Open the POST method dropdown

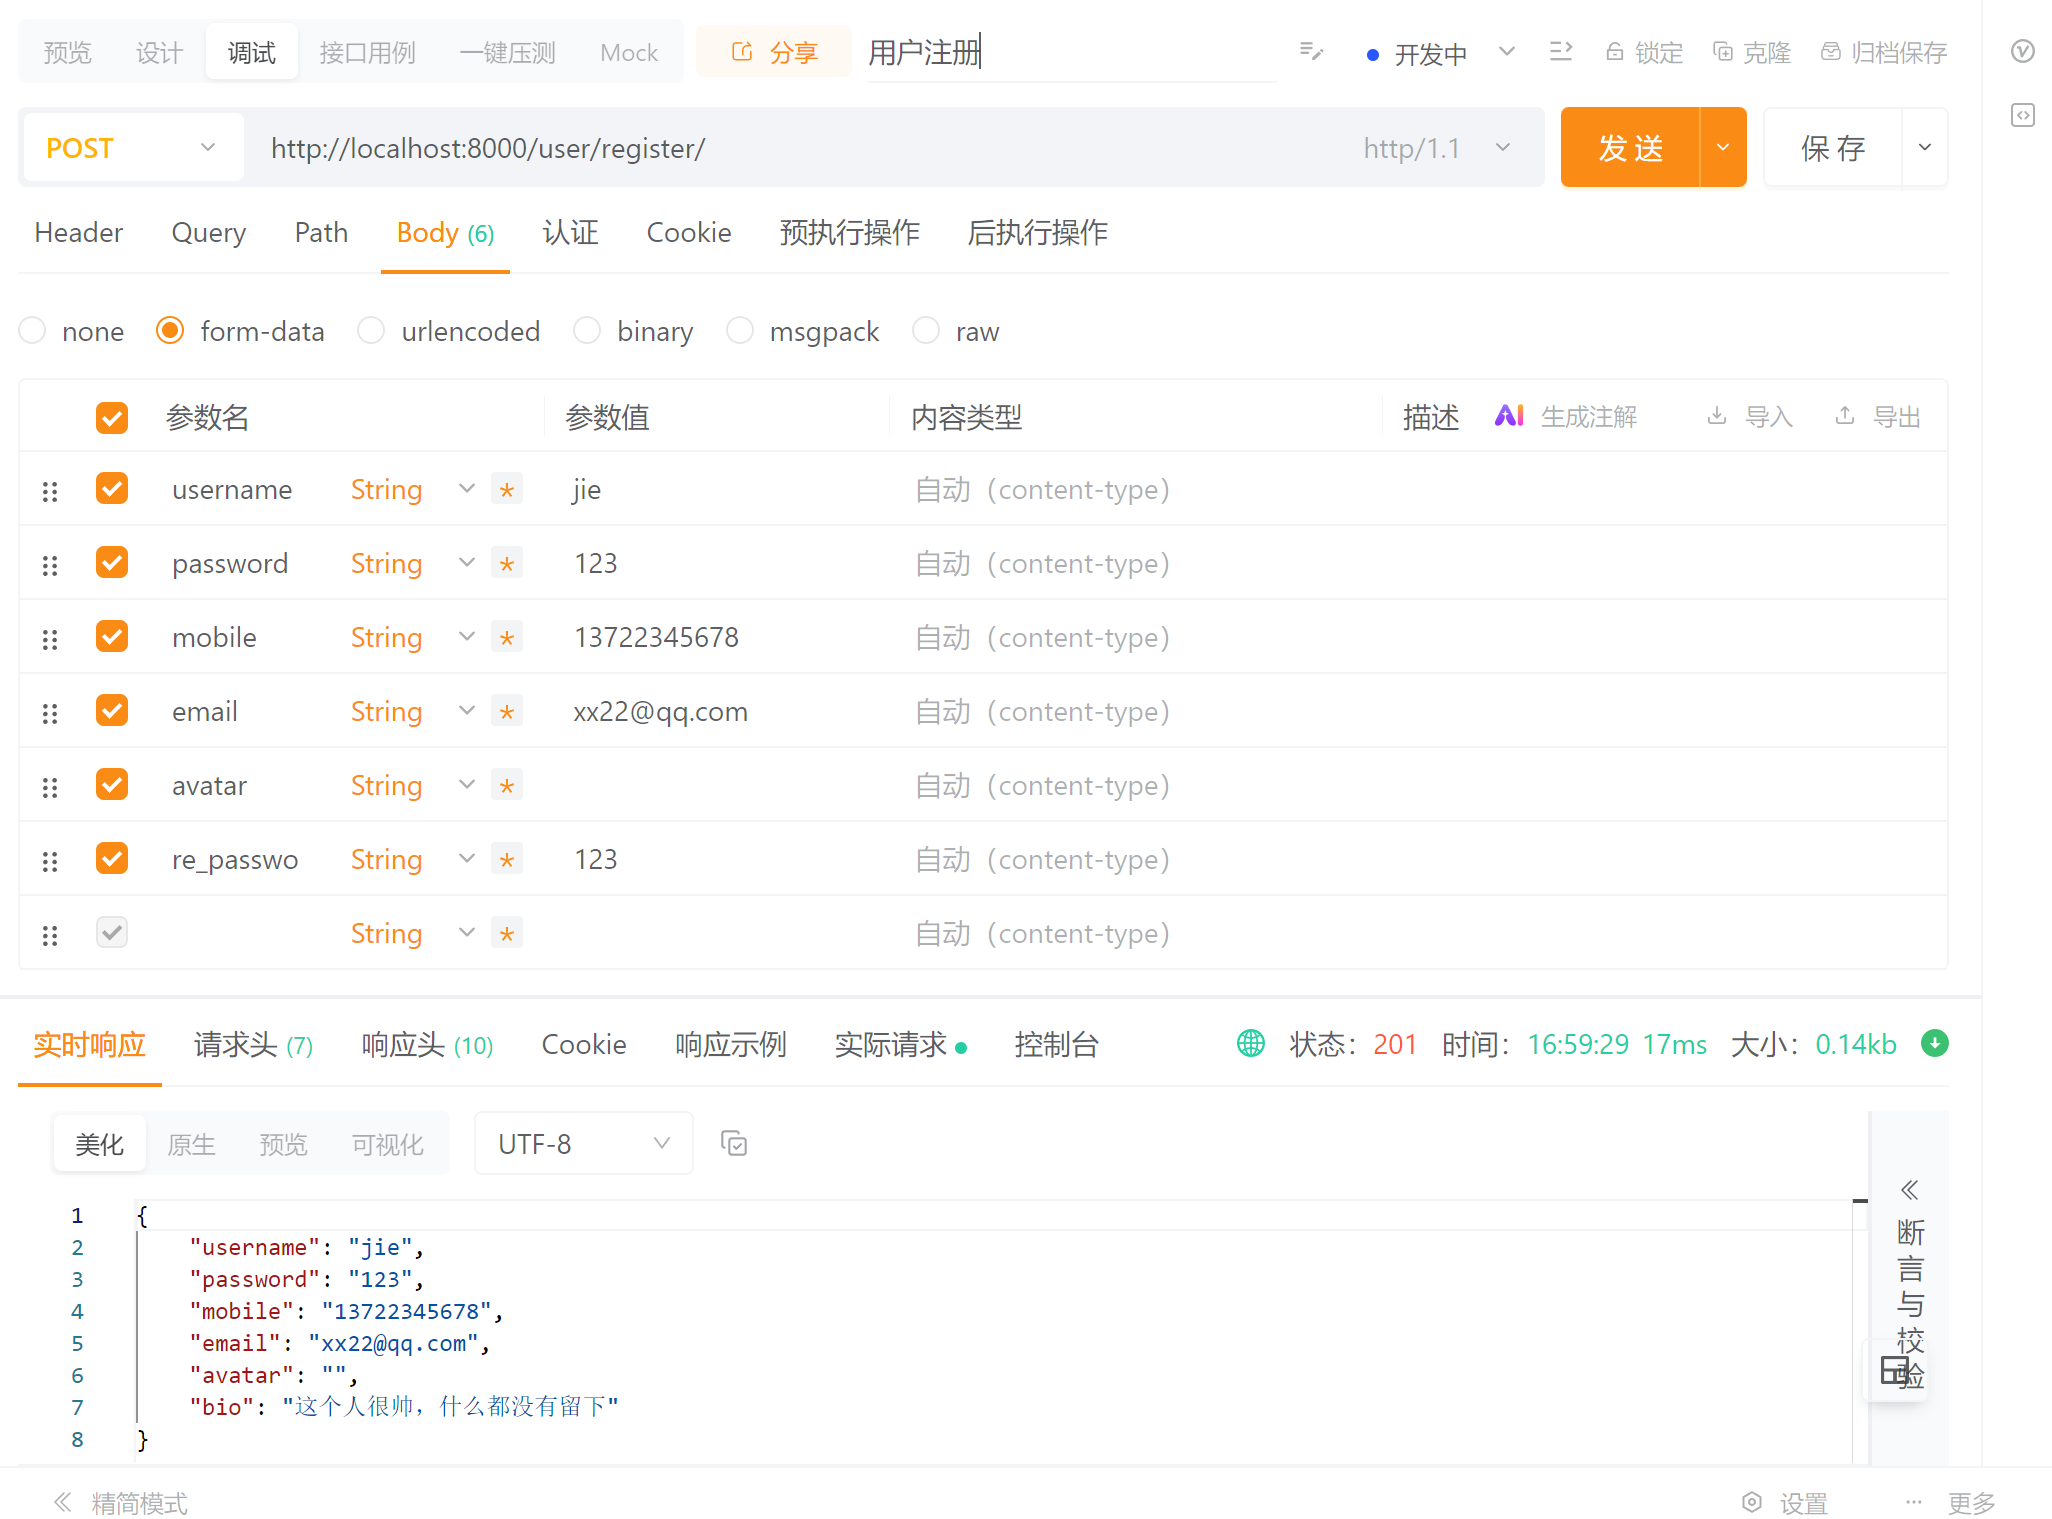[131, 148]
